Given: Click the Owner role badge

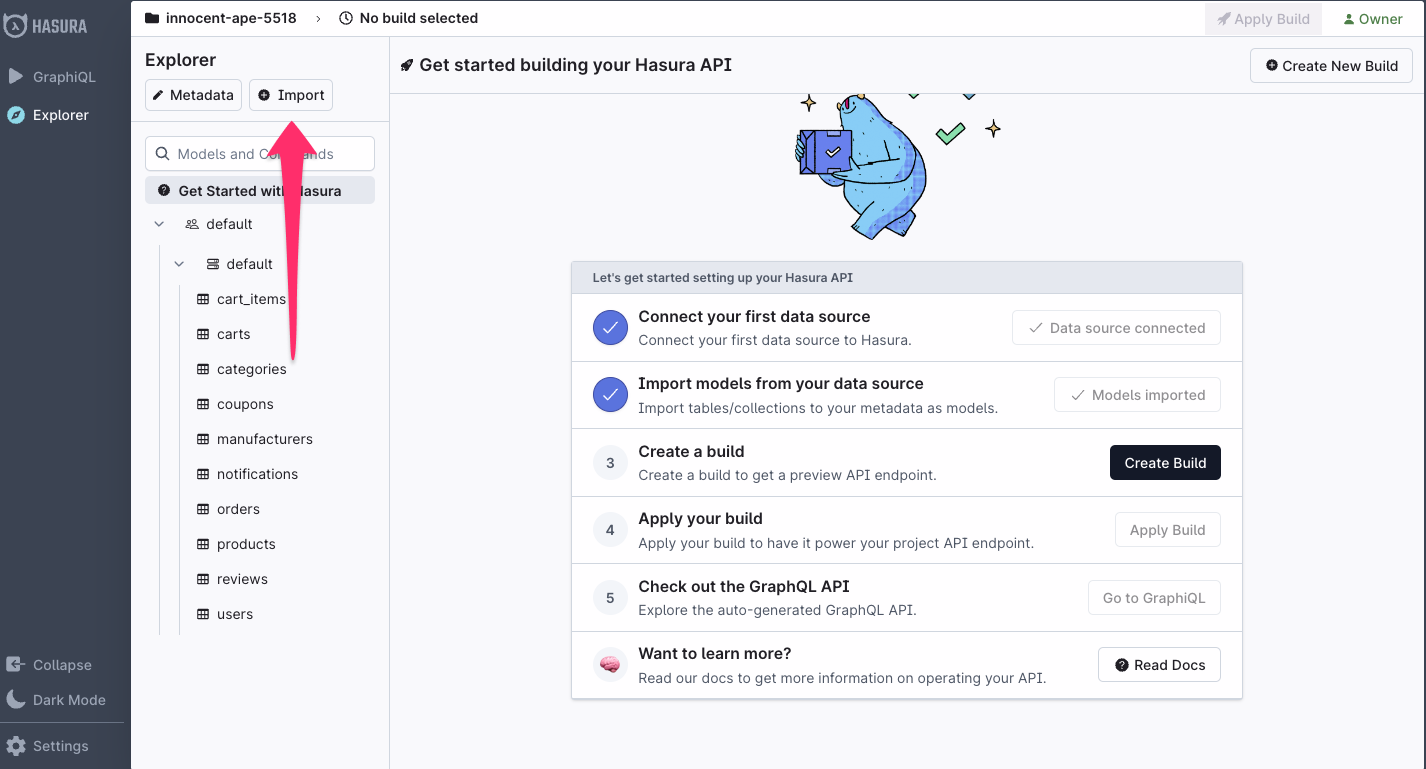Looking at the screenshot, I should (x=1372, y=19).
